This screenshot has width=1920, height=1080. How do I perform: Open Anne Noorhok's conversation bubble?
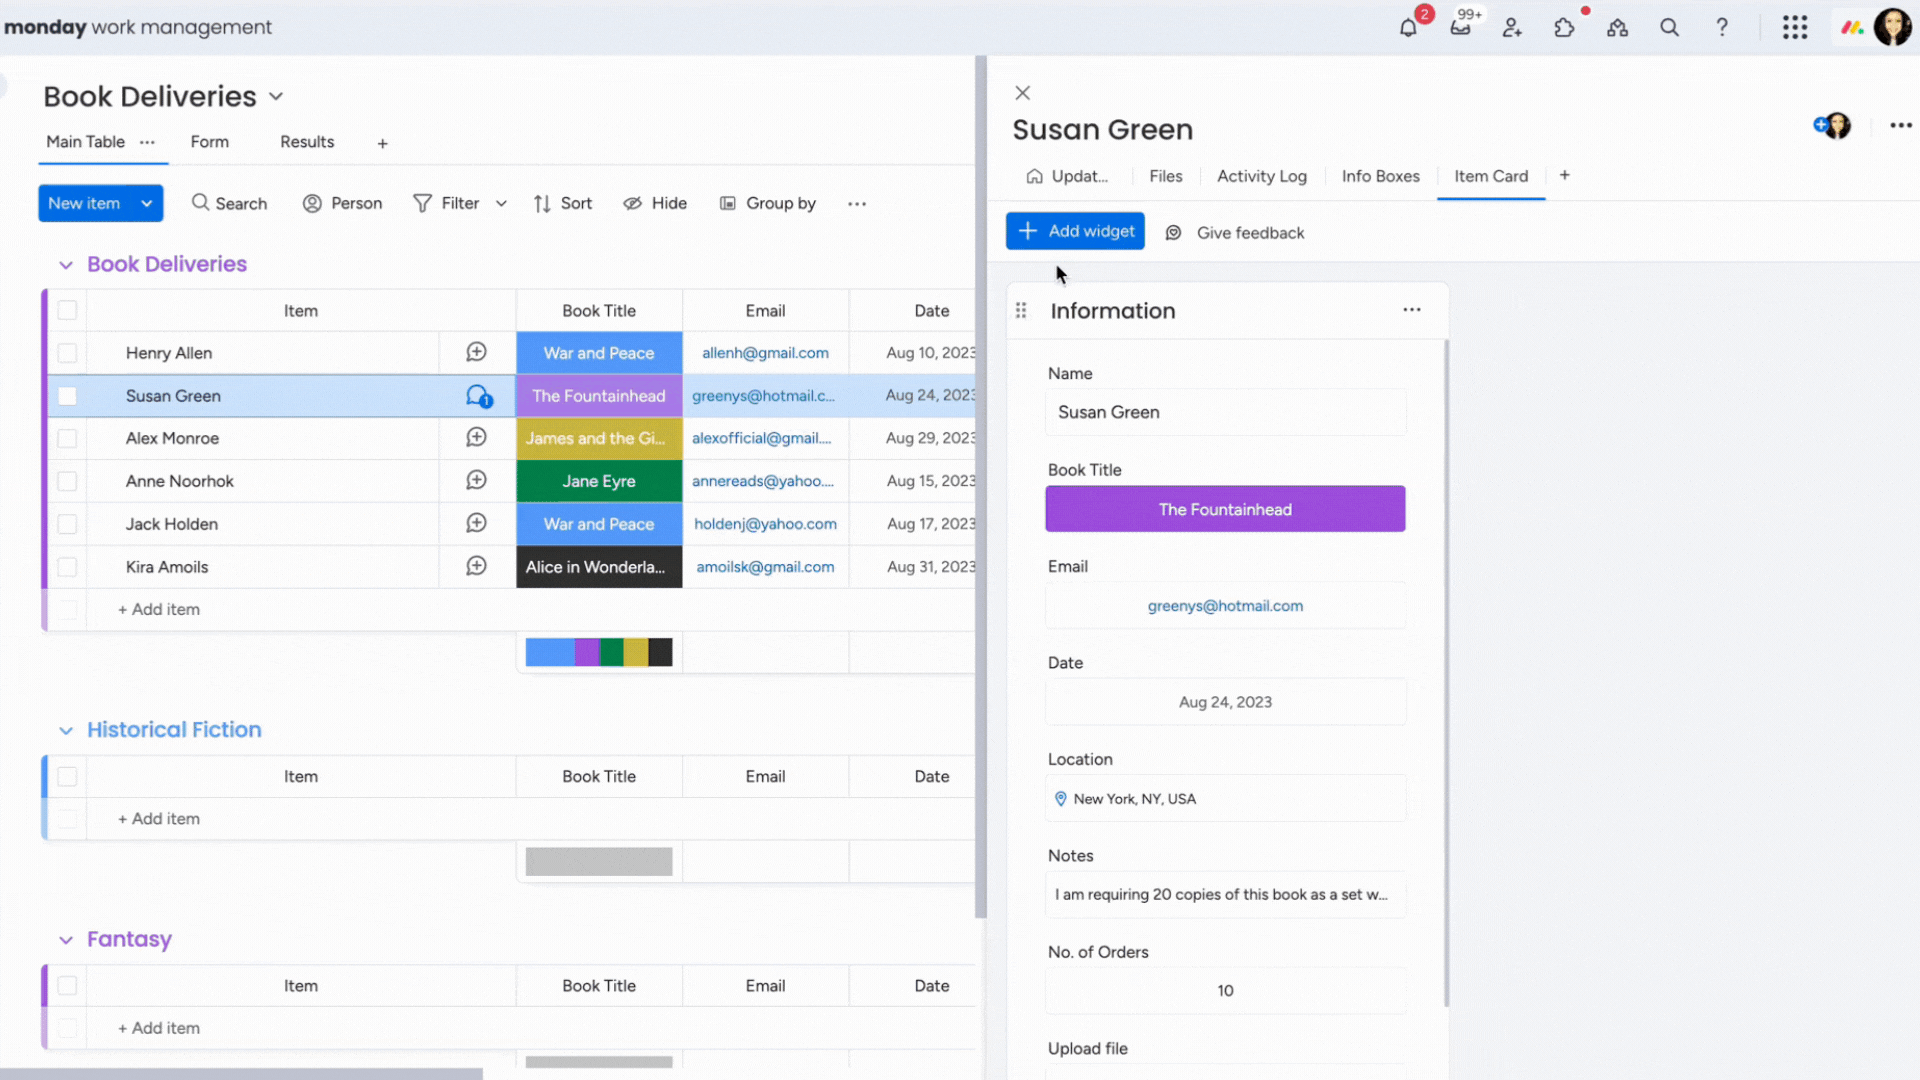477,481
